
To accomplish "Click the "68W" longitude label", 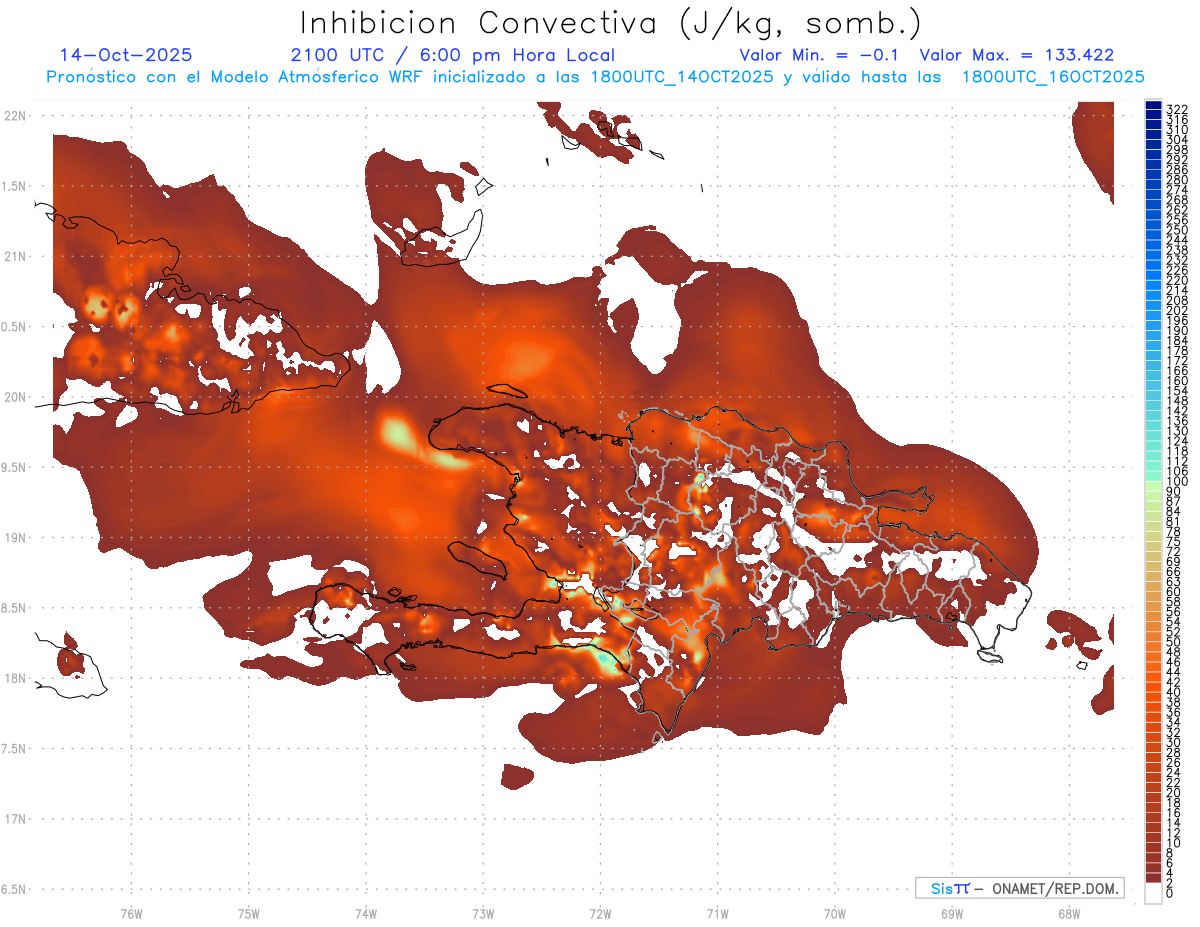I will point(1069,912).
